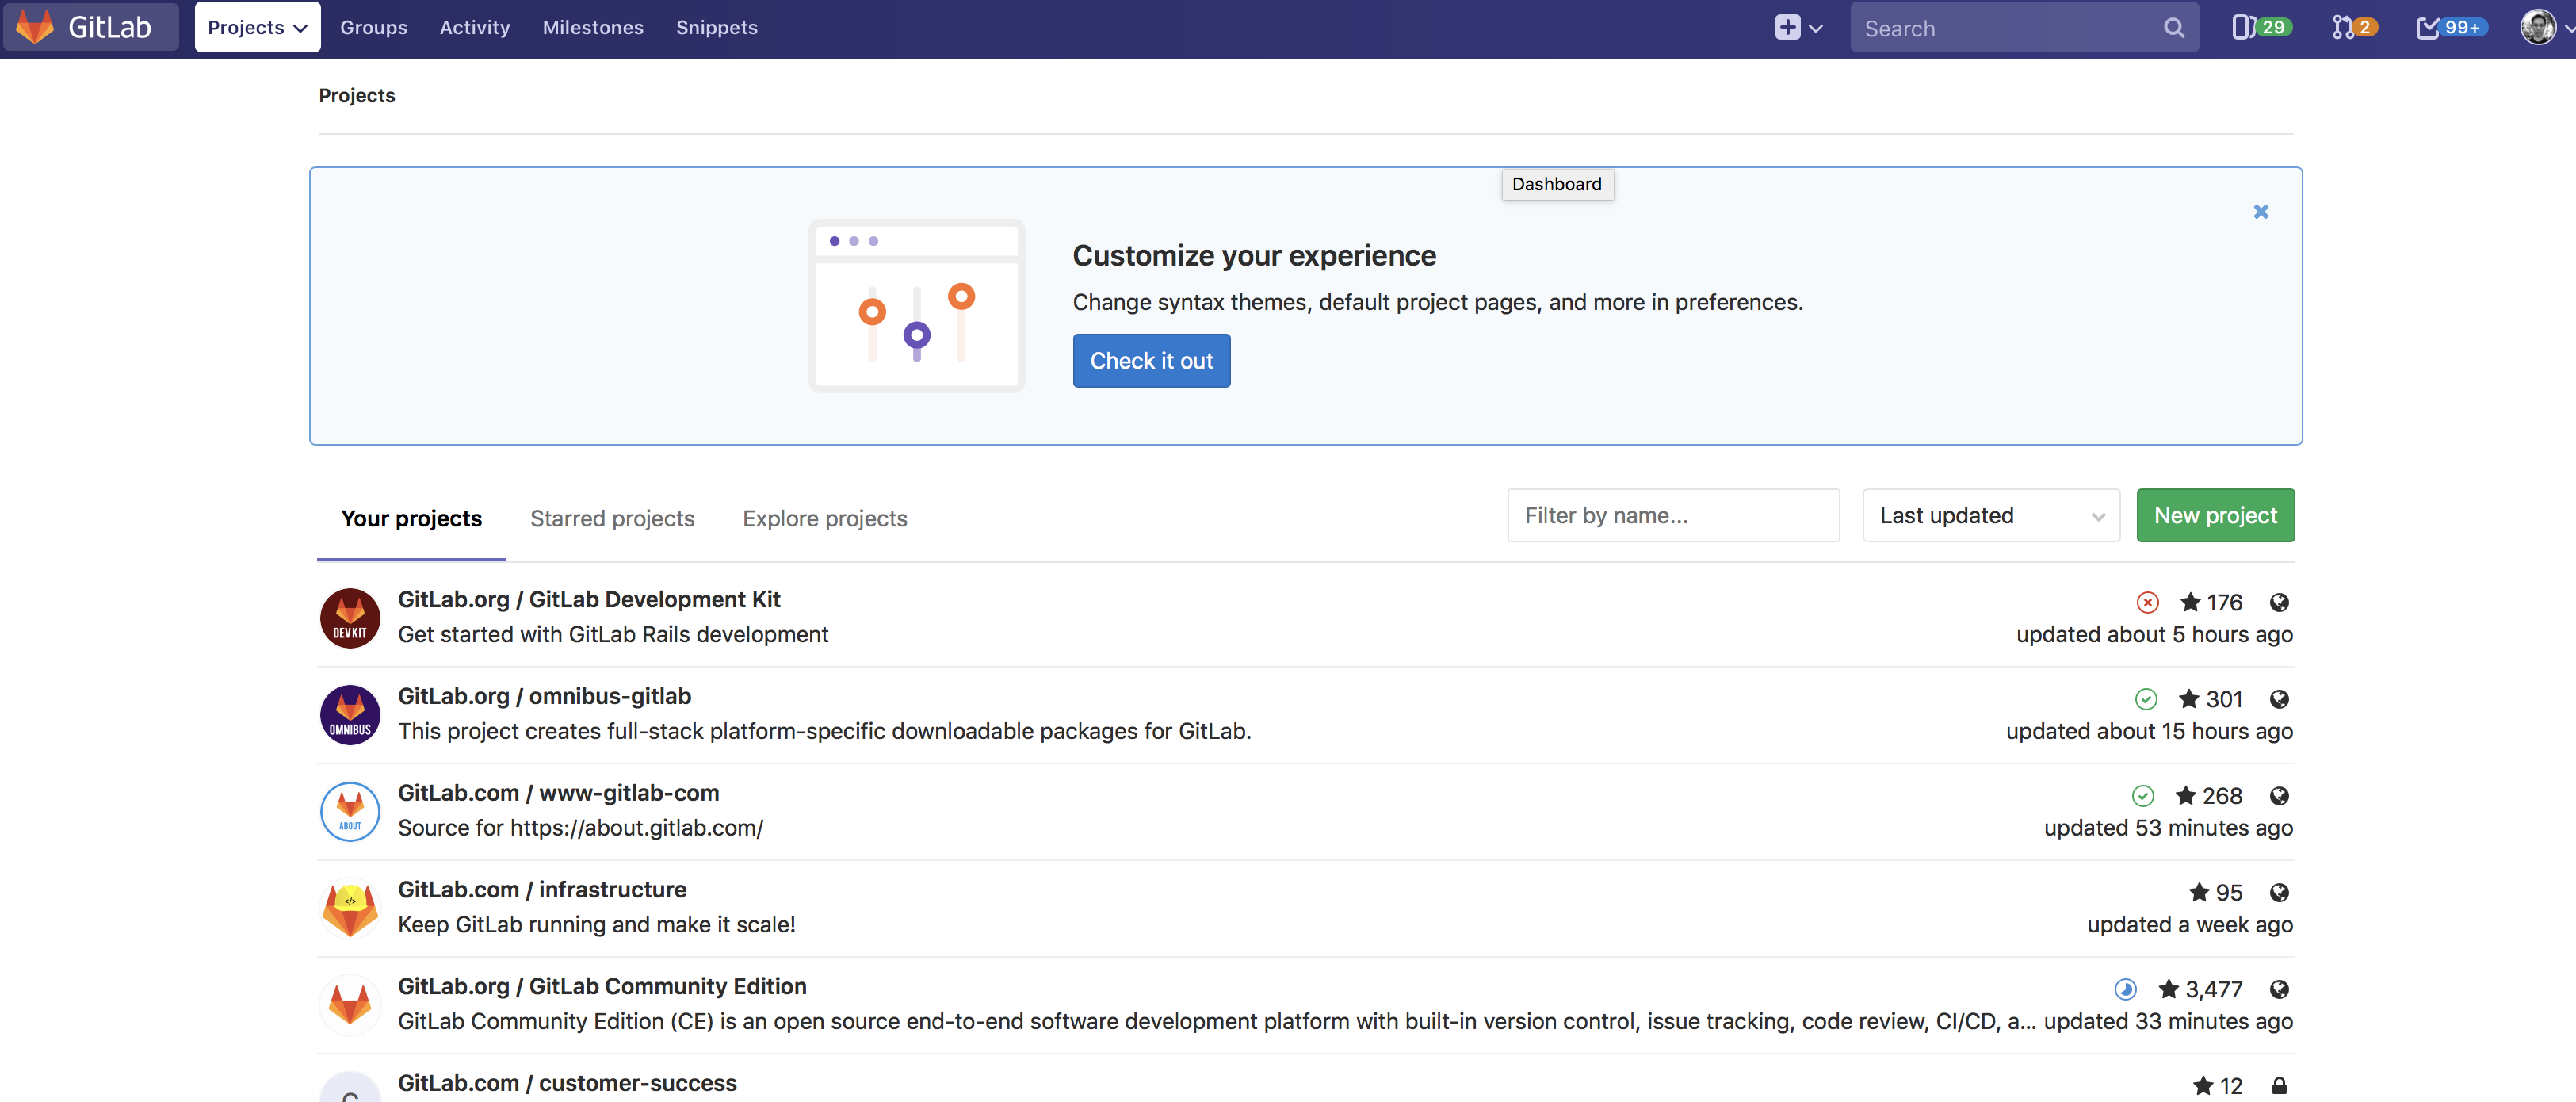Open GitLab Community Edition project link
The height and width of the screenshot is (1102, 2576).
click(x=602, y=986)
